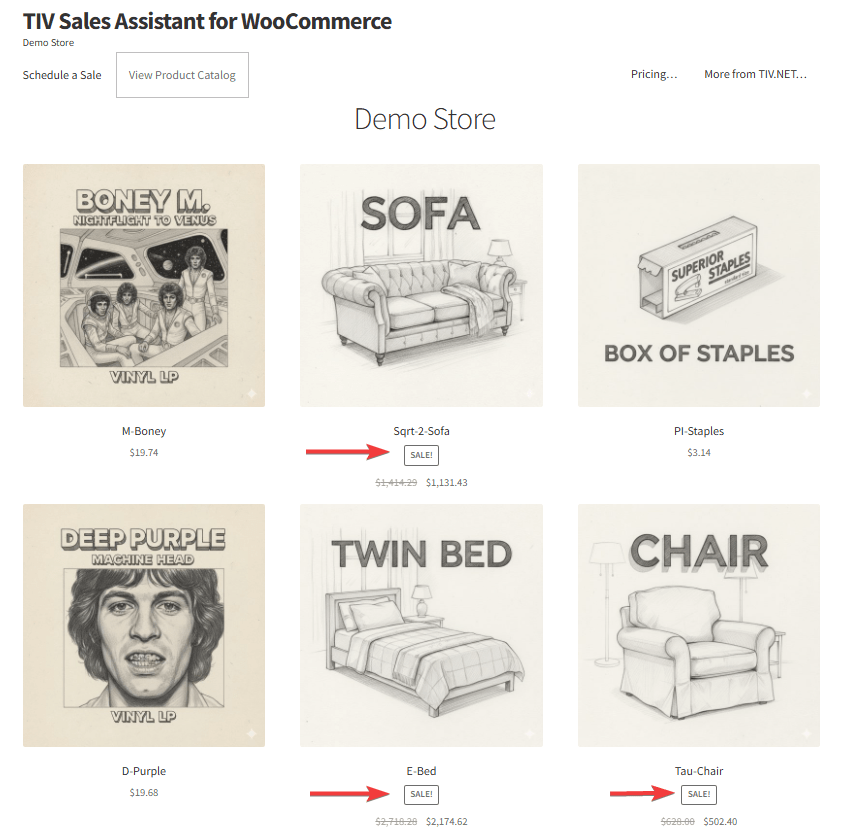Click the E-Bed twin bed image
Screen dimensions: 852x839
point(421,624)
